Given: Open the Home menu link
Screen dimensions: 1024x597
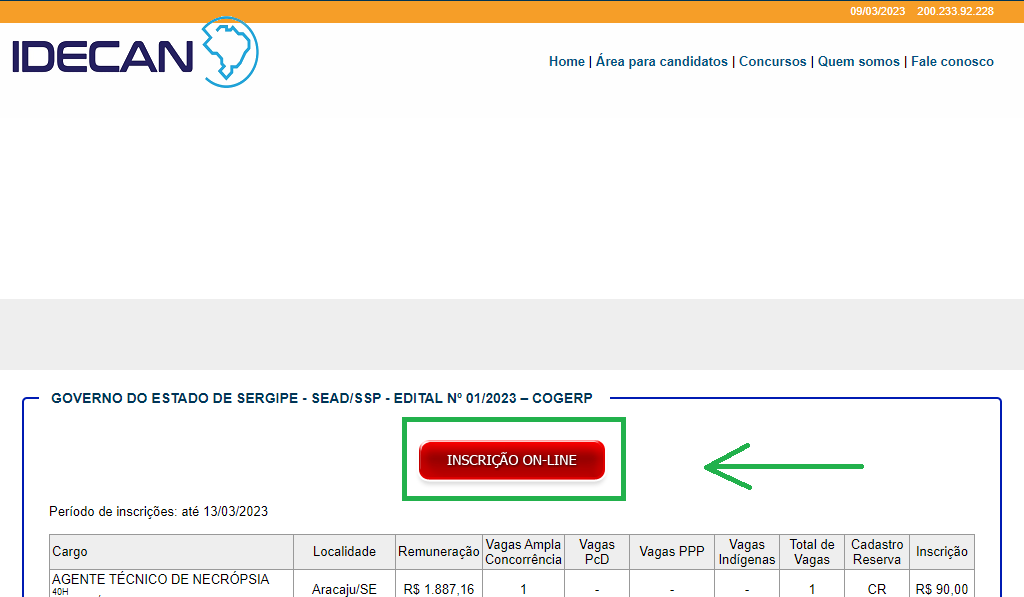Looking at the screenshot, I should point(566,61).
